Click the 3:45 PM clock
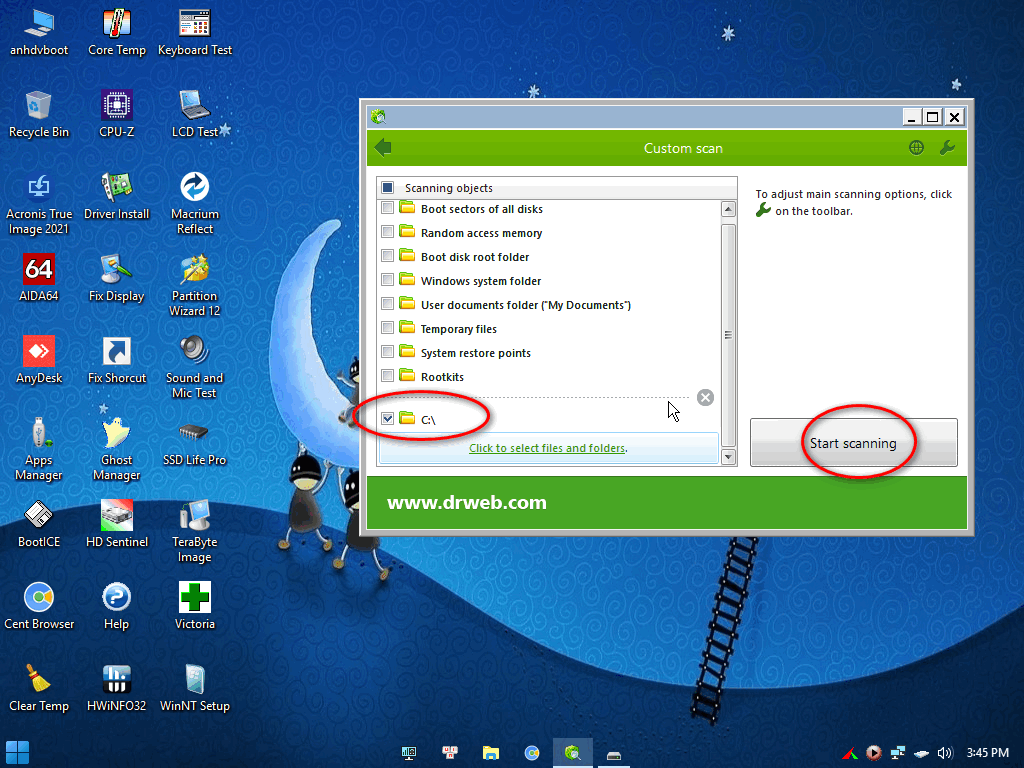This screenshot has width=1024, height=768. [x=988, y=753]
